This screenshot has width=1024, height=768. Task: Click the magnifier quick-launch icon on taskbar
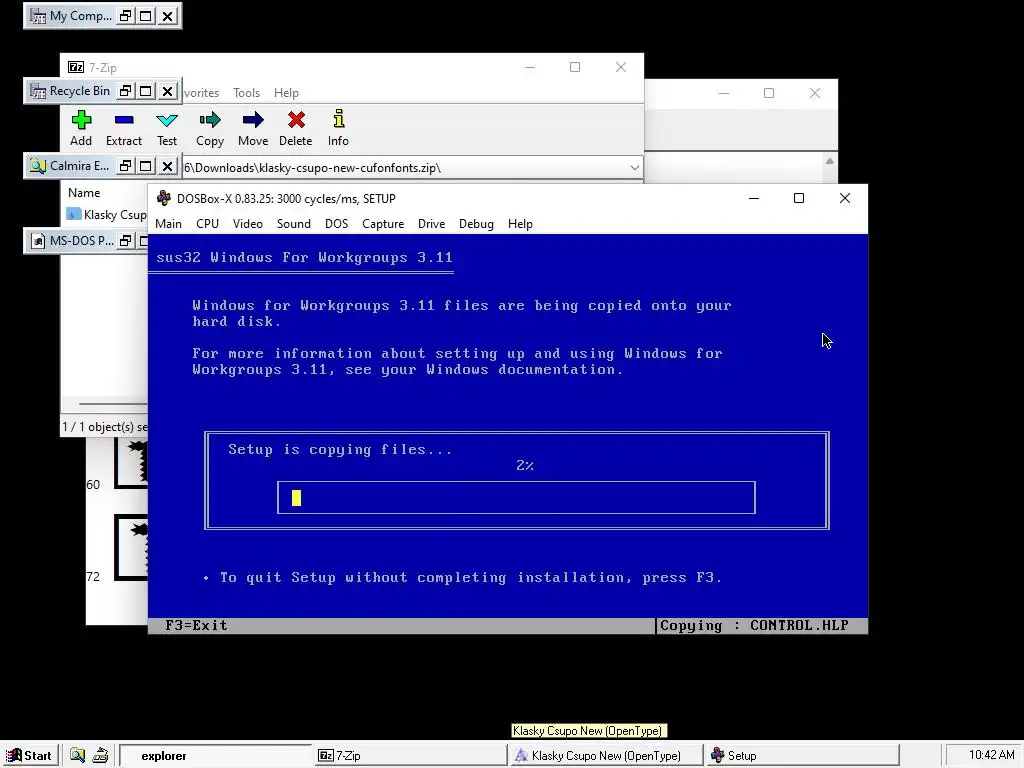(77, 756)
